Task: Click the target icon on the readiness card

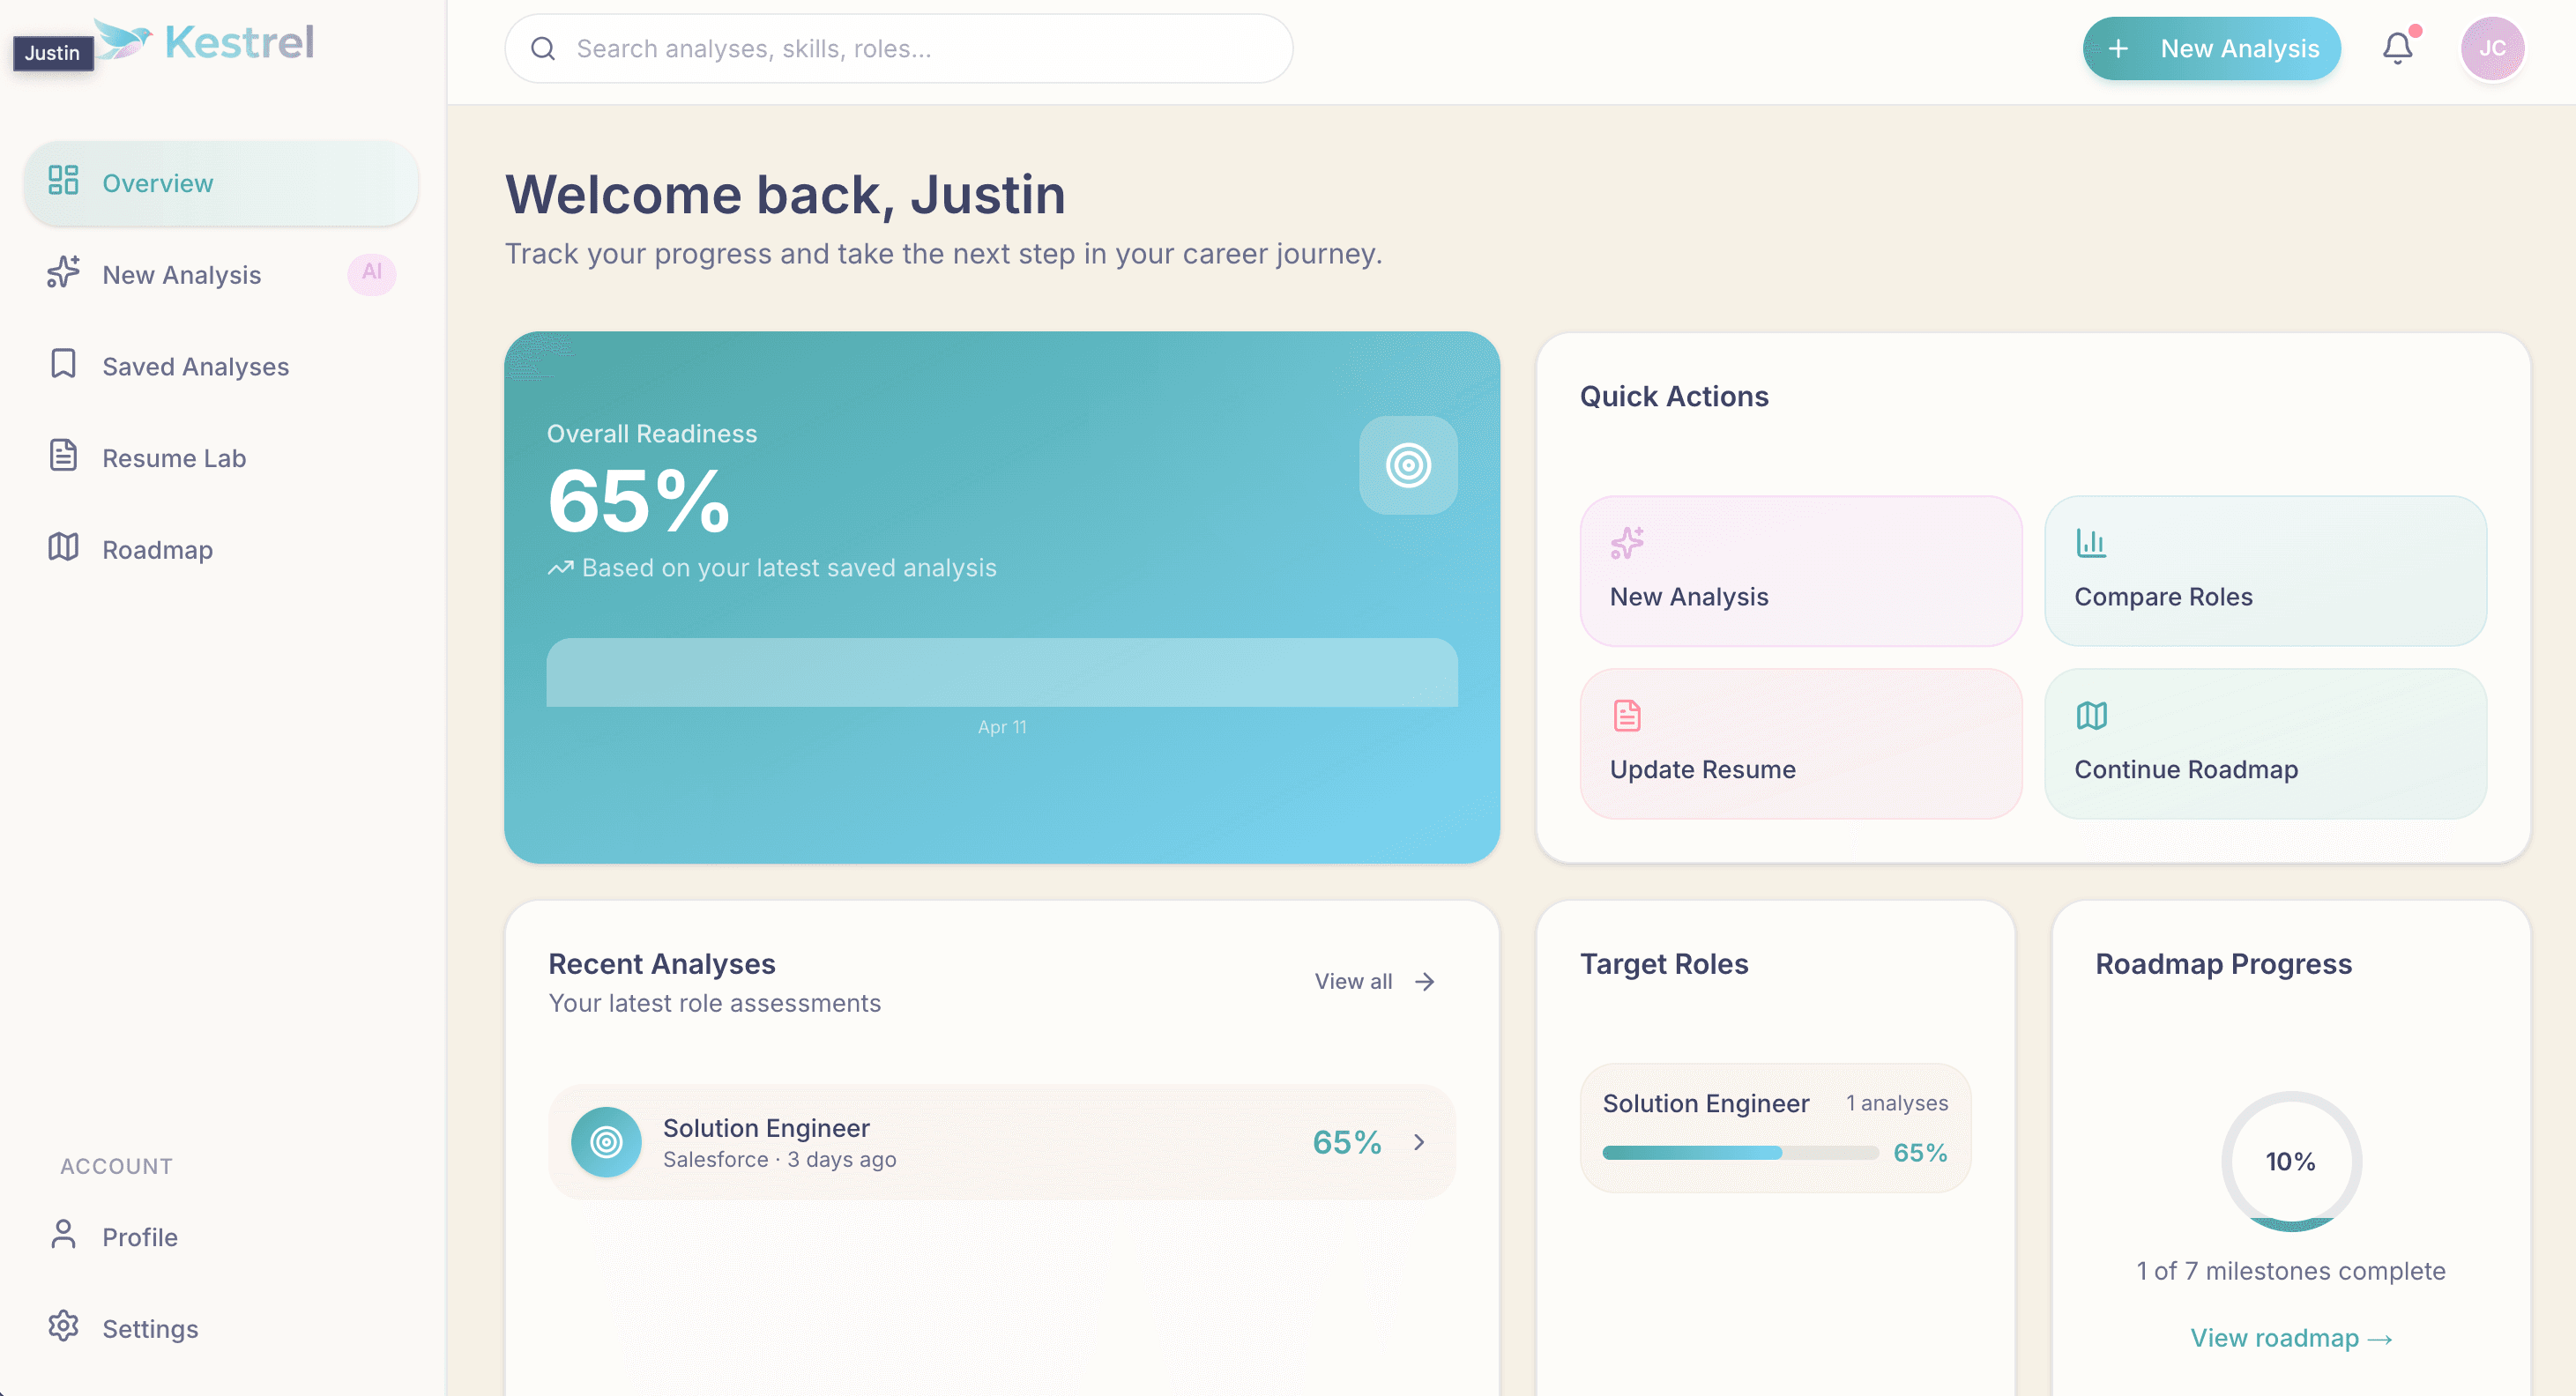Action: (1408, 465)
